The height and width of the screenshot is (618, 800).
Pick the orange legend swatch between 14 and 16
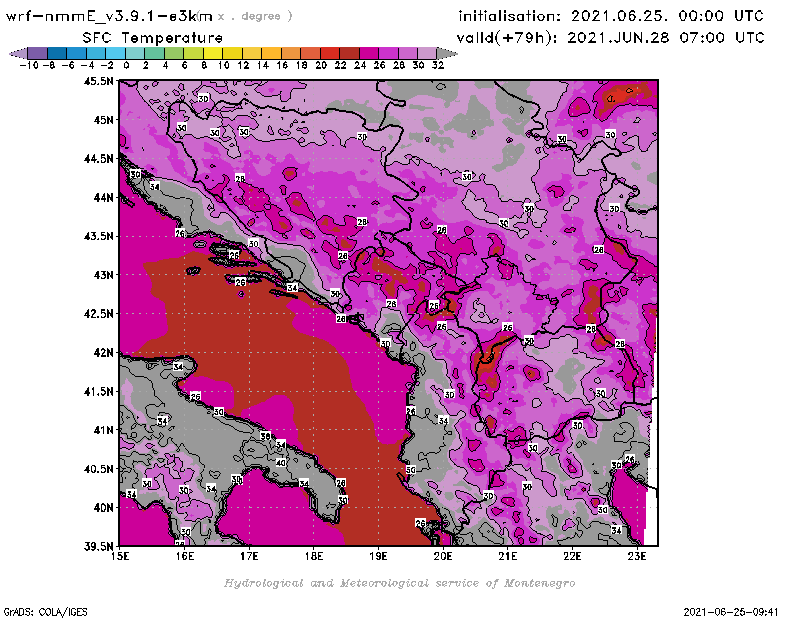(271, 53)
